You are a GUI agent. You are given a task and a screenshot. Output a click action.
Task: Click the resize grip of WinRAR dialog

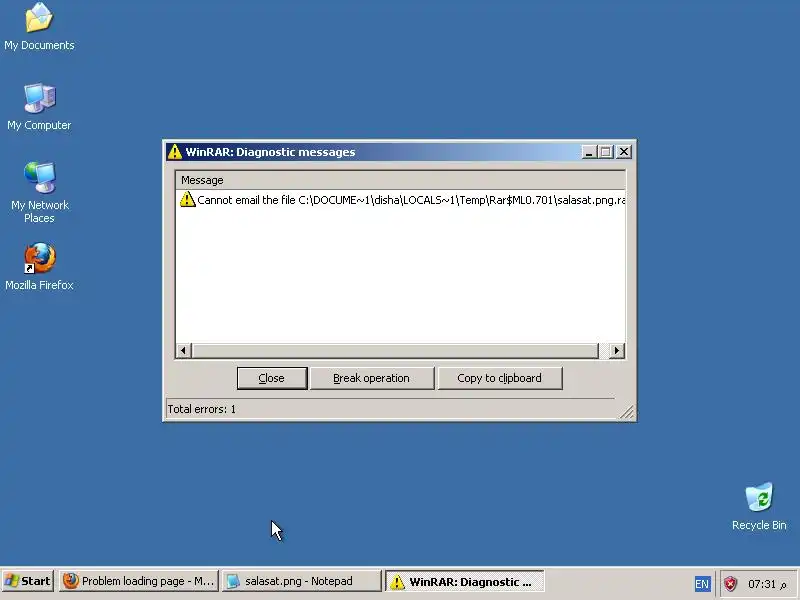point(628,413)
